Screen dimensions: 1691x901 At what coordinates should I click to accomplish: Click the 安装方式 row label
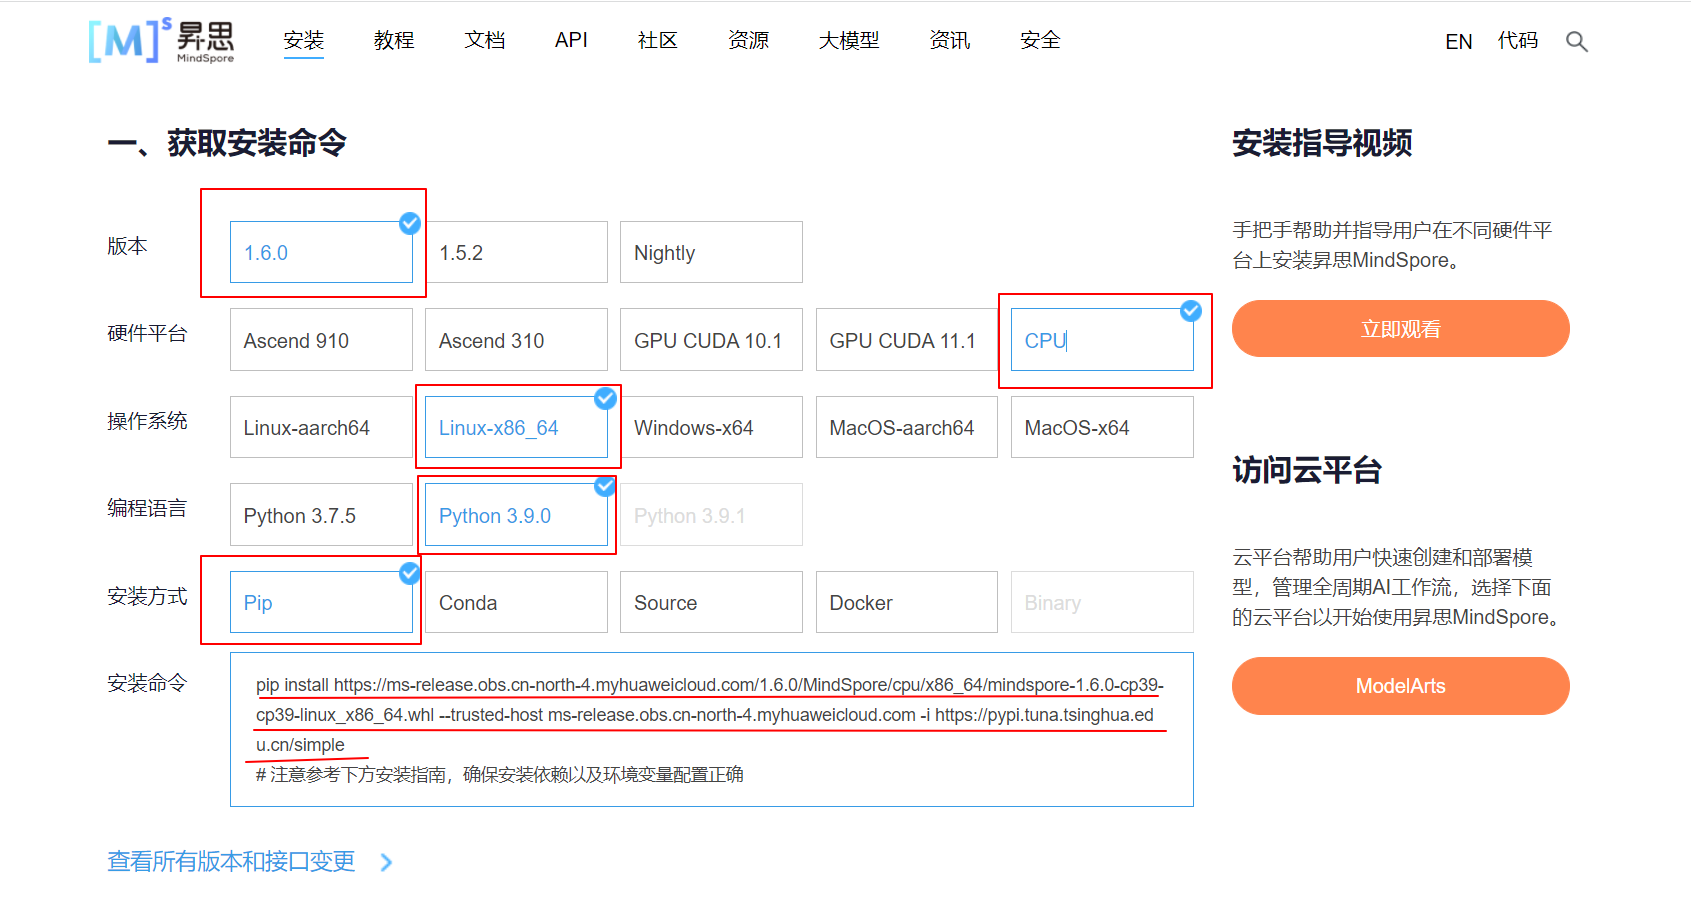[147, 597]
